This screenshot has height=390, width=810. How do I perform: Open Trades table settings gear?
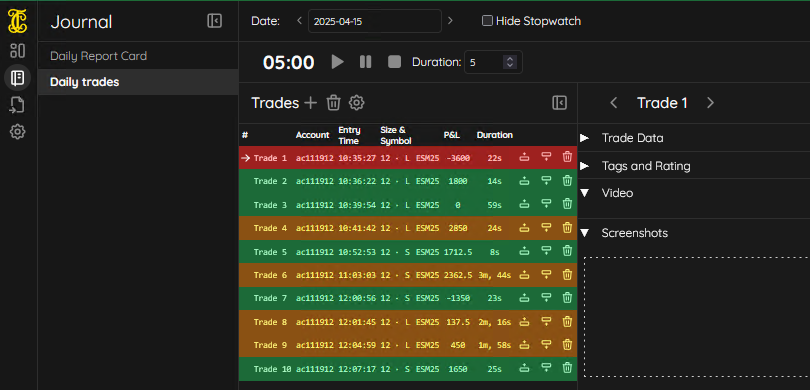pos(356,103)
